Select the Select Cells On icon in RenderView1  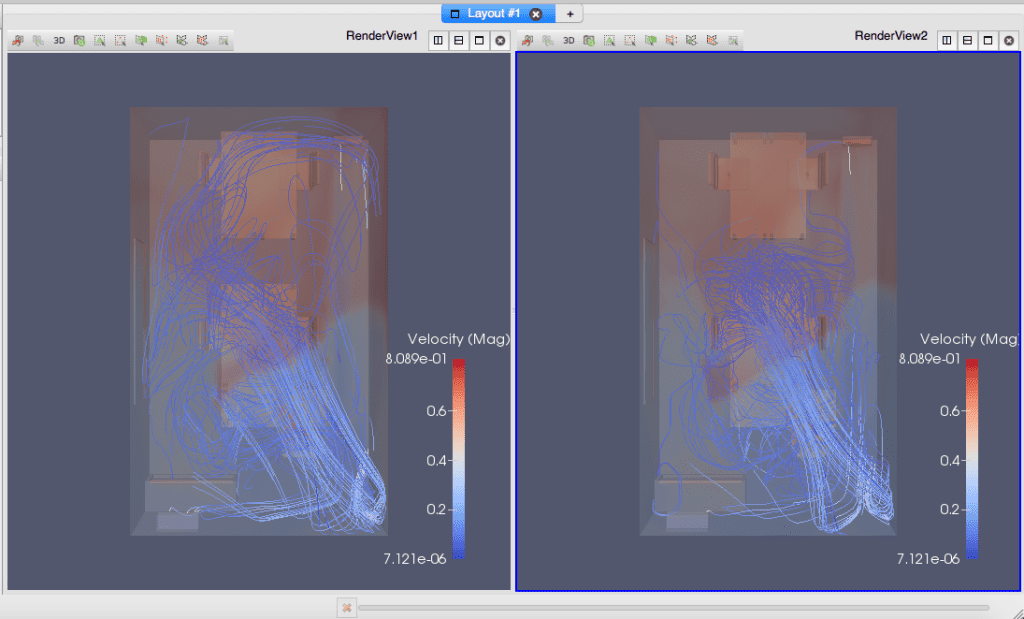pyautogui.click(x=101, y=40)
